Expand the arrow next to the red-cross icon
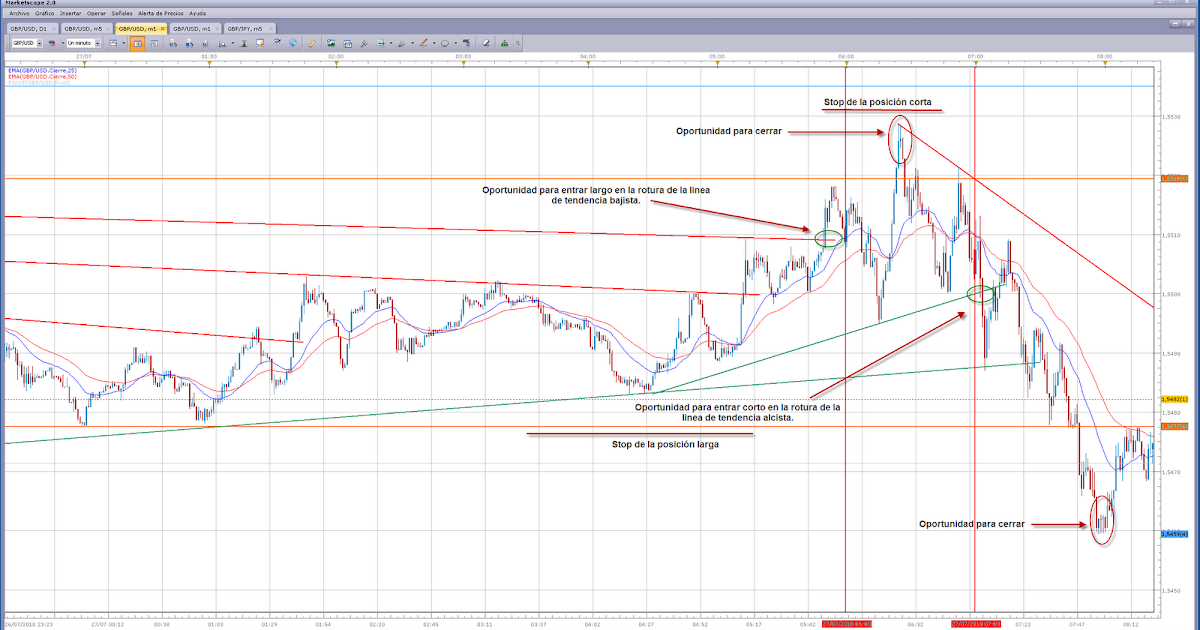 tap(62, 43)
